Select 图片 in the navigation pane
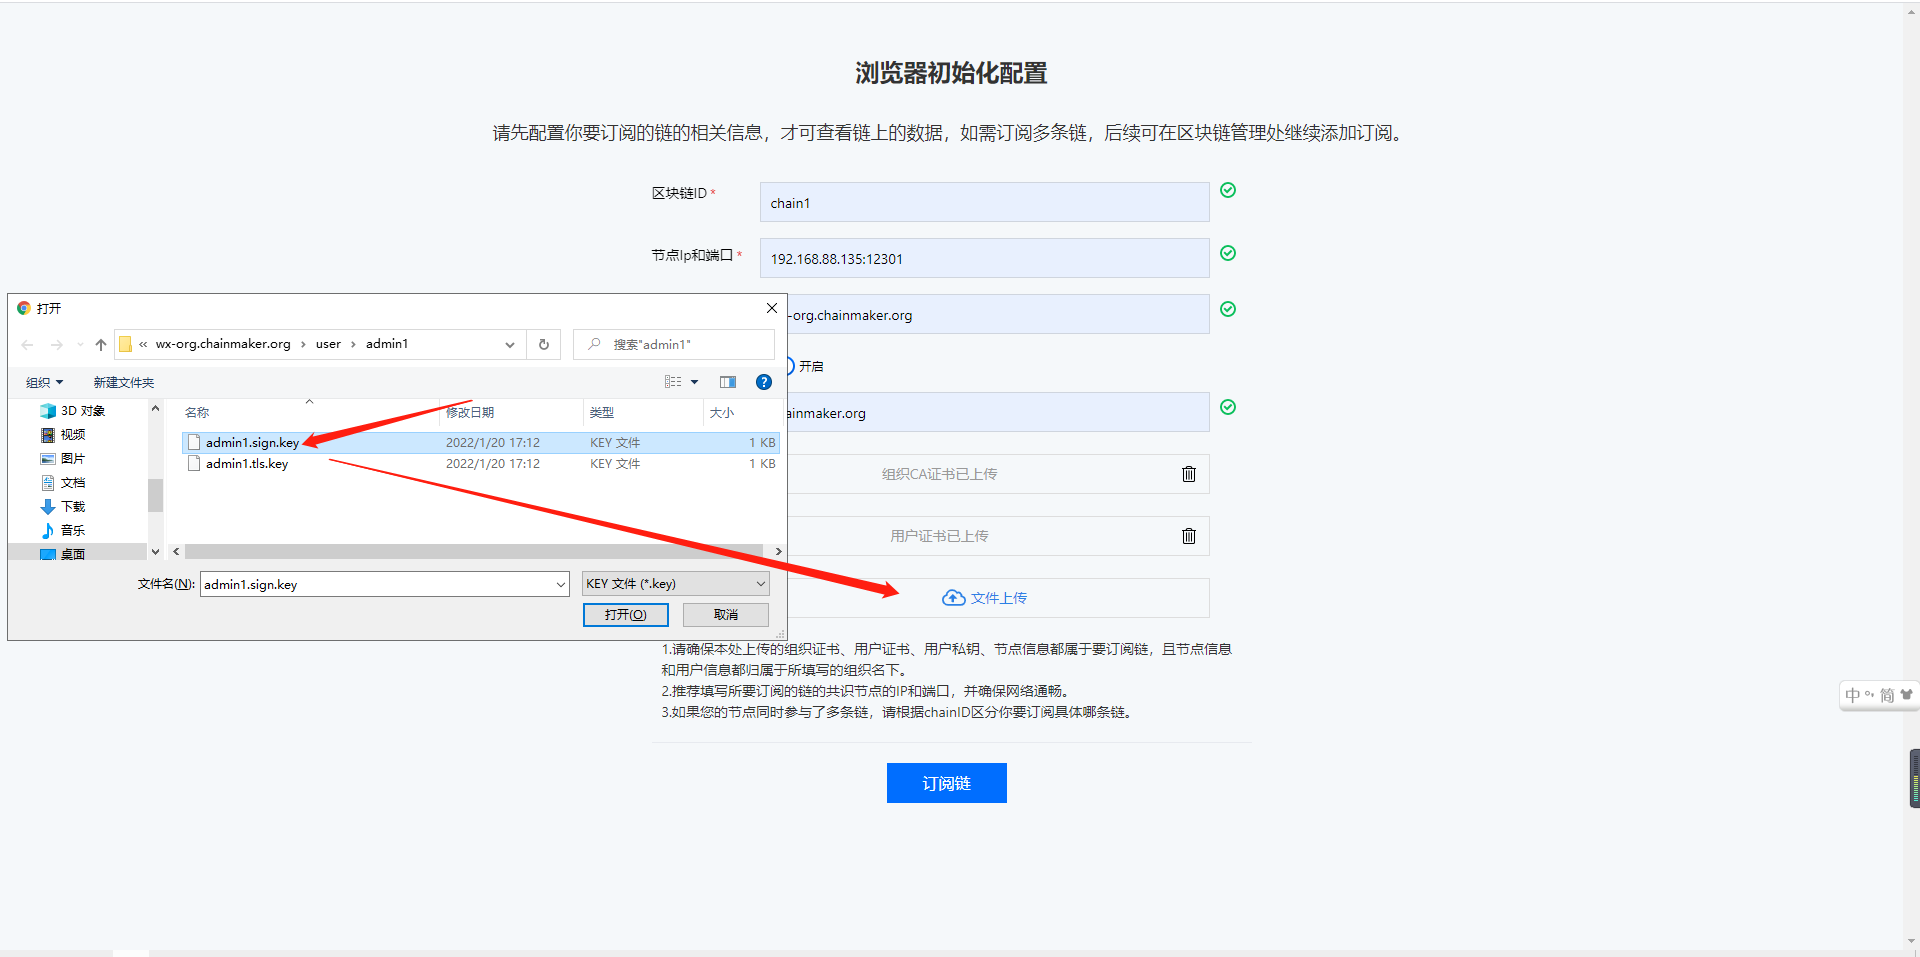Image resolution: width=1920 pixels, height=957 pixels. (63, 459)
